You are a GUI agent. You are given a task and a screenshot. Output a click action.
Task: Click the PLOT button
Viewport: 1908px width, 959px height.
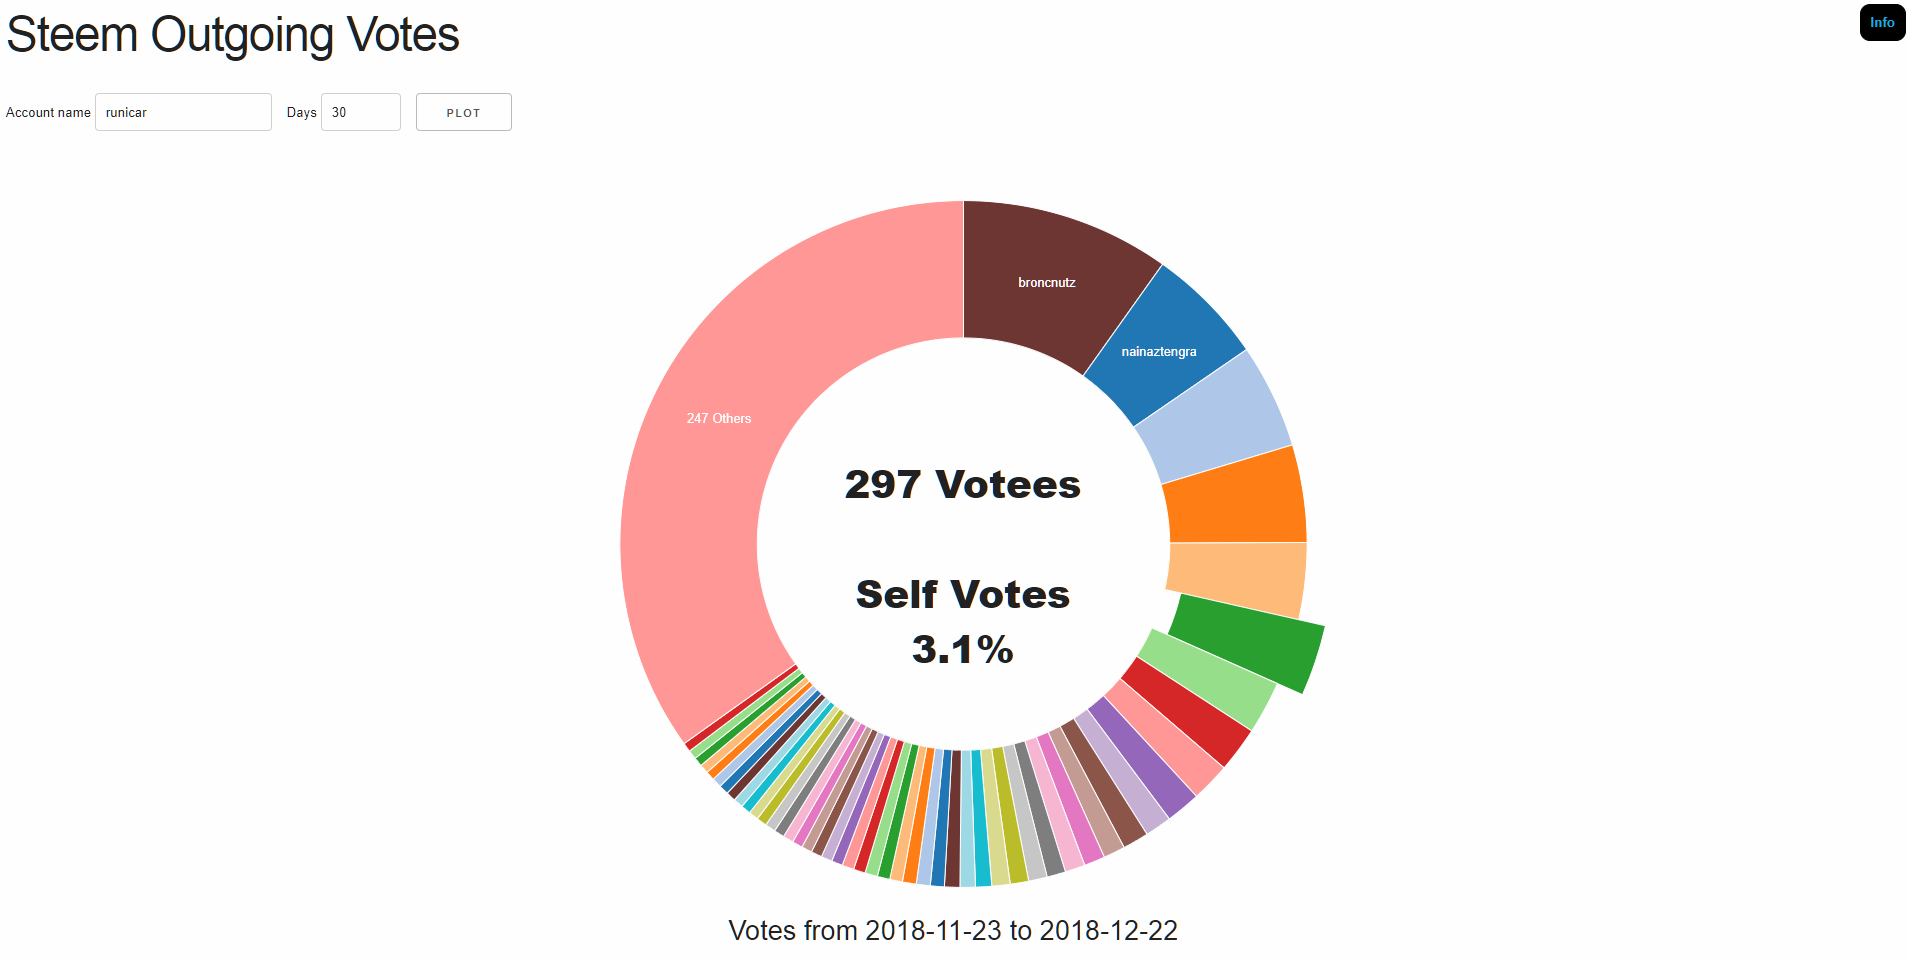coord(463,112)
